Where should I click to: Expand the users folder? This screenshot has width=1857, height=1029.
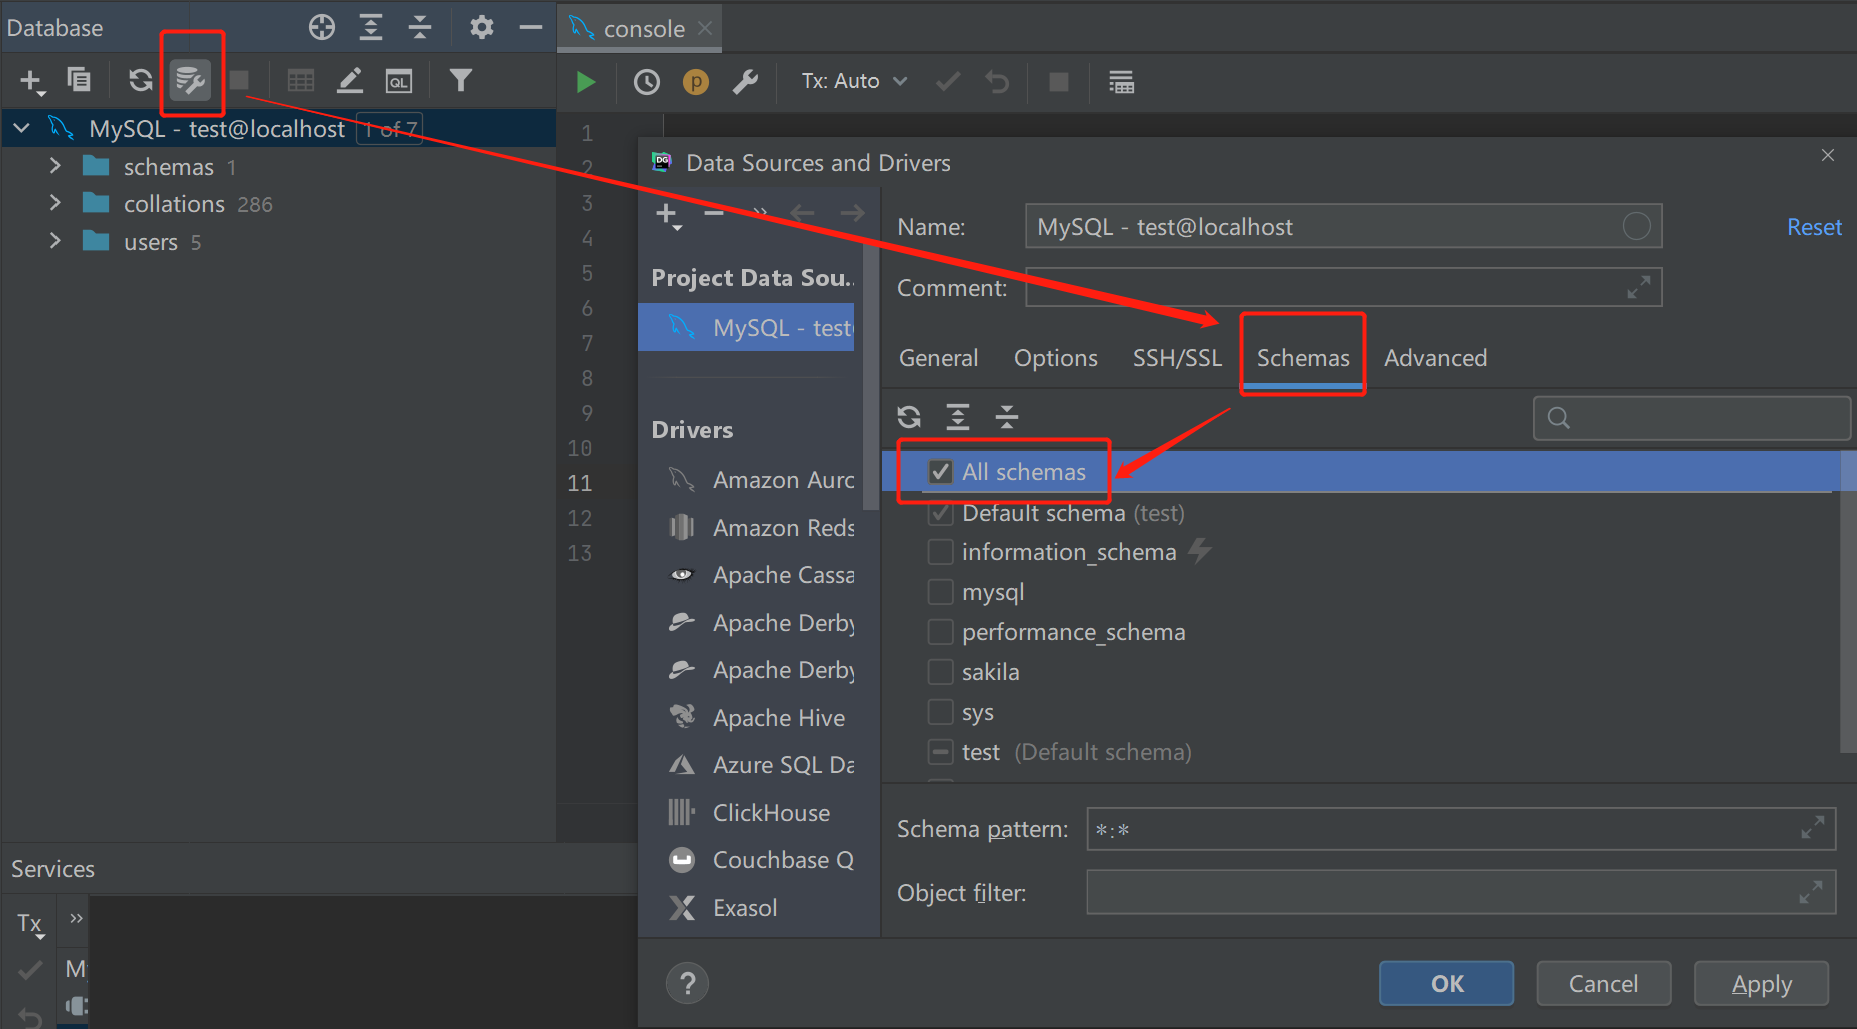pos(55,241)
